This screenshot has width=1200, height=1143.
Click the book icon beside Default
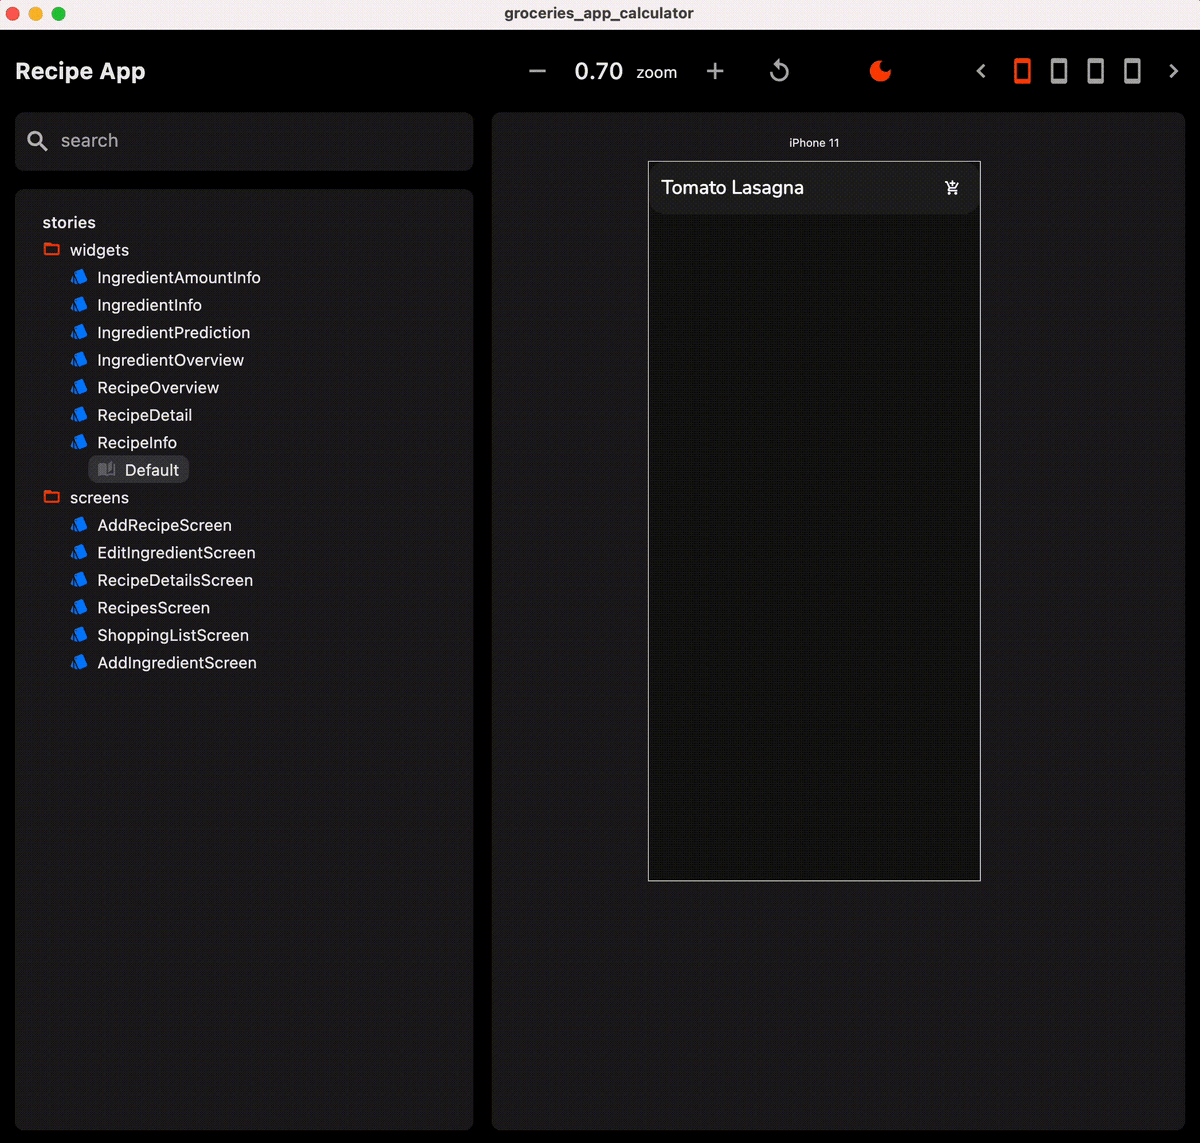pos(106,470)
